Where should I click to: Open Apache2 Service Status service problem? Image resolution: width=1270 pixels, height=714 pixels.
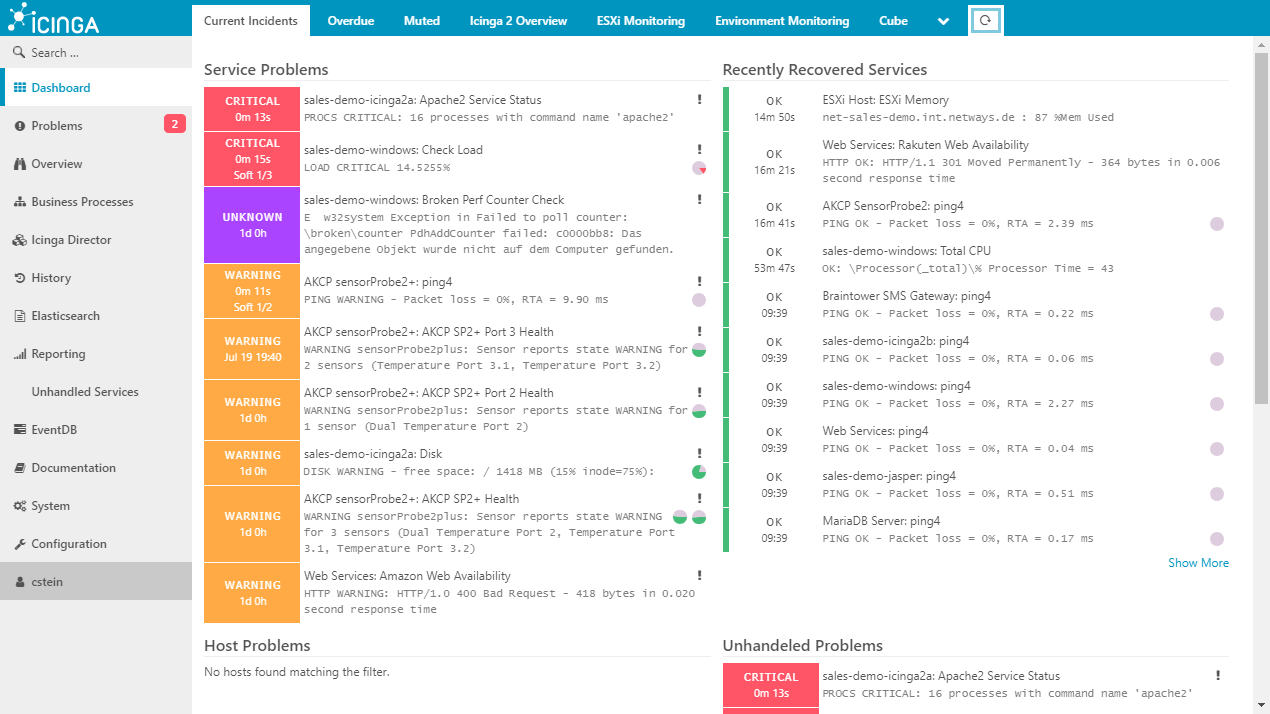click(422, 100)
